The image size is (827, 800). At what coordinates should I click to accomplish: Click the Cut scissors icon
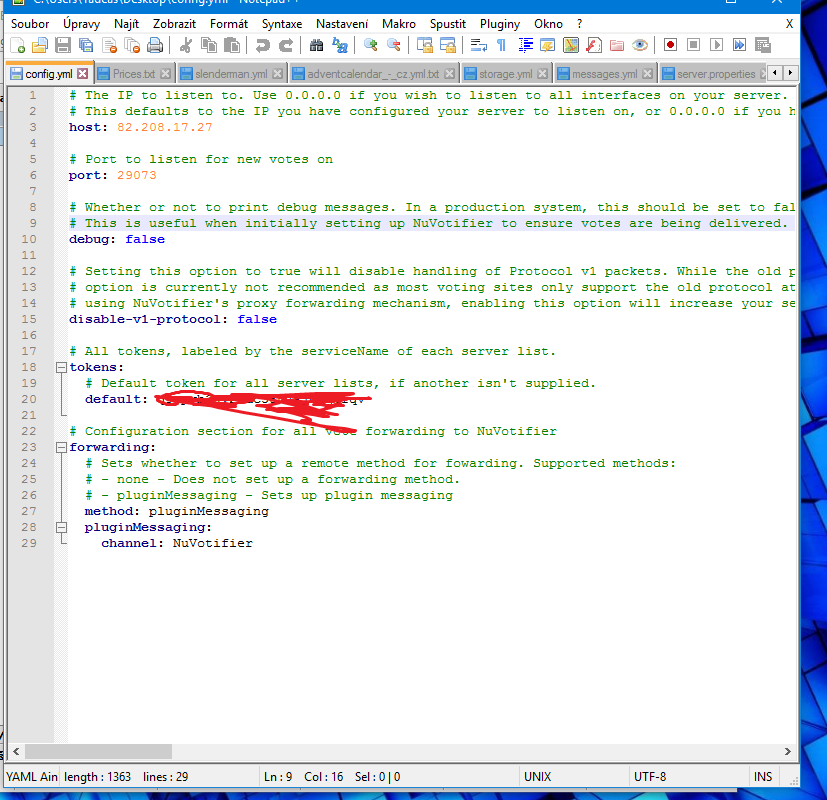185,45
